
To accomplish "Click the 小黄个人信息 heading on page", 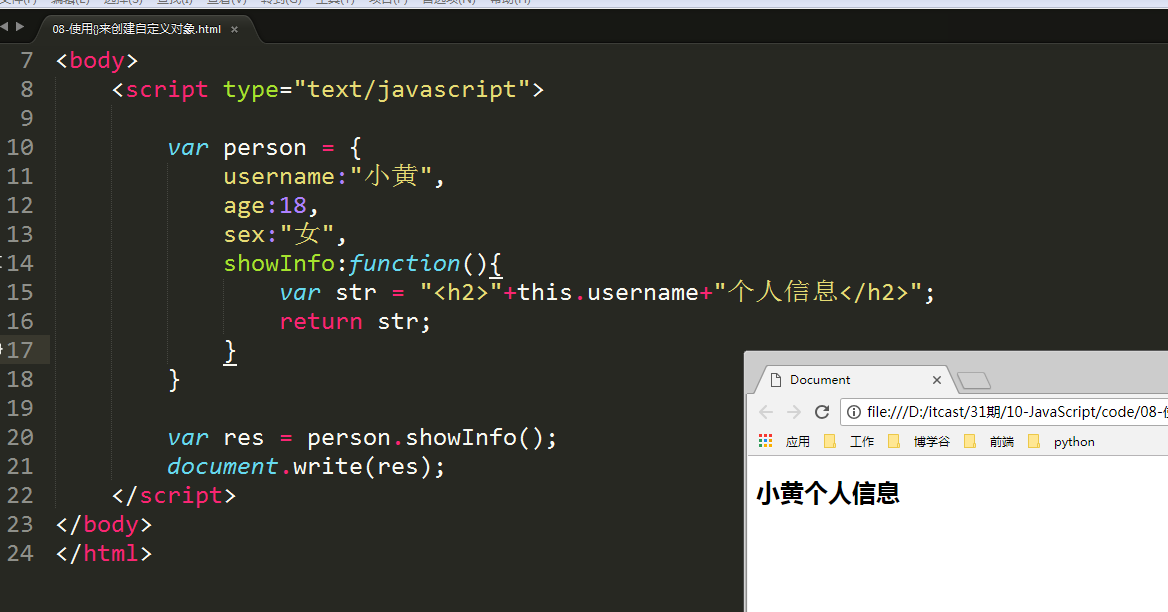I will coord(828,493).
